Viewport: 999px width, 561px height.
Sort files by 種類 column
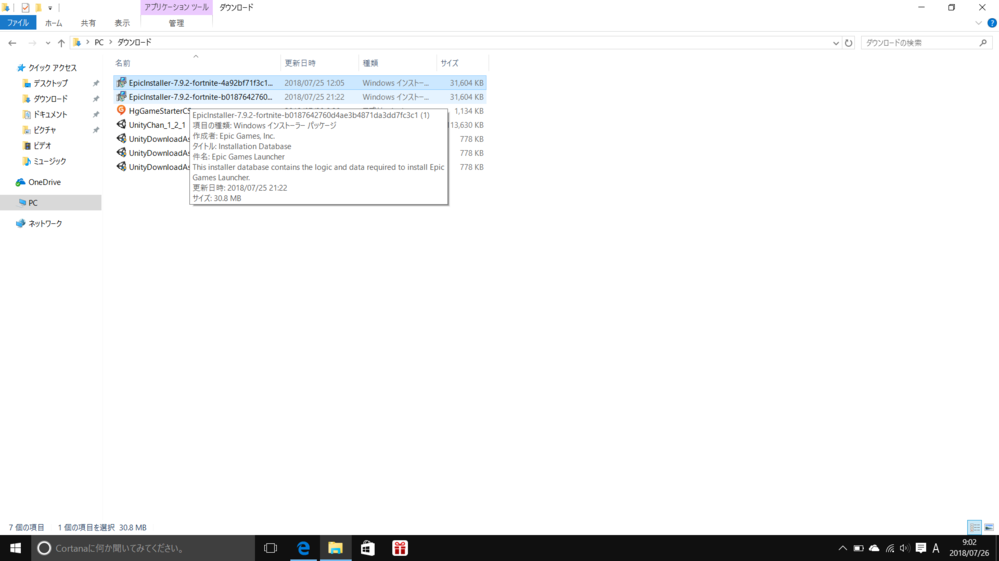click(x=398, y=63)
